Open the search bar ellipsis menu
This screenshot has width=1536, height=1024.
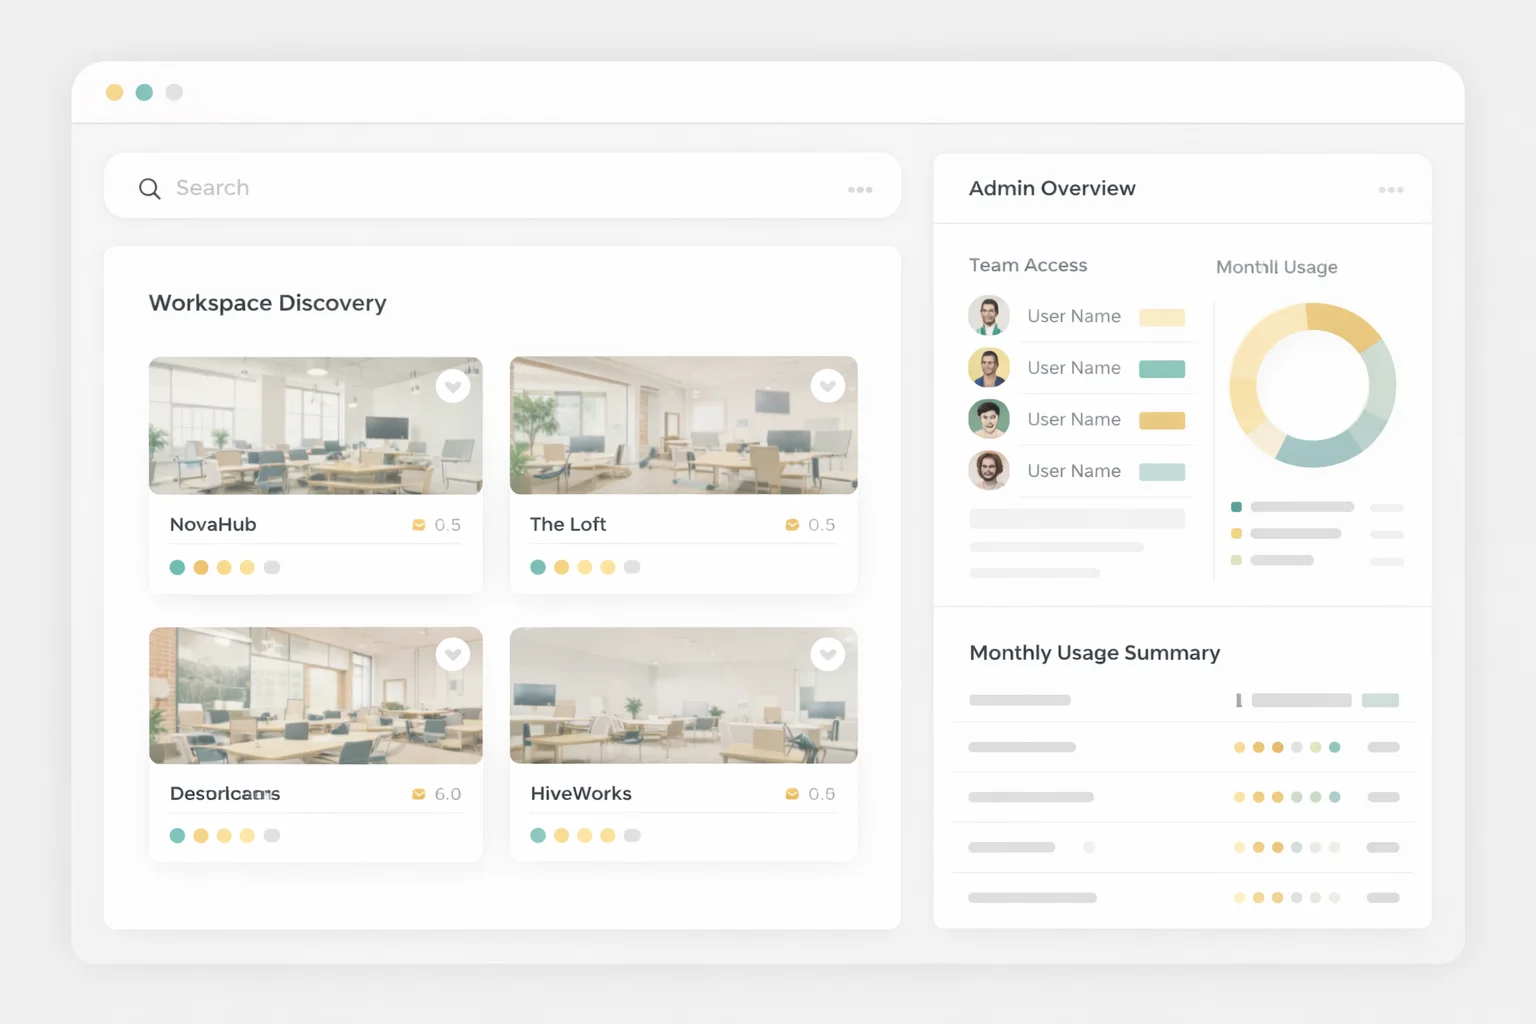[x=860, y=188]
